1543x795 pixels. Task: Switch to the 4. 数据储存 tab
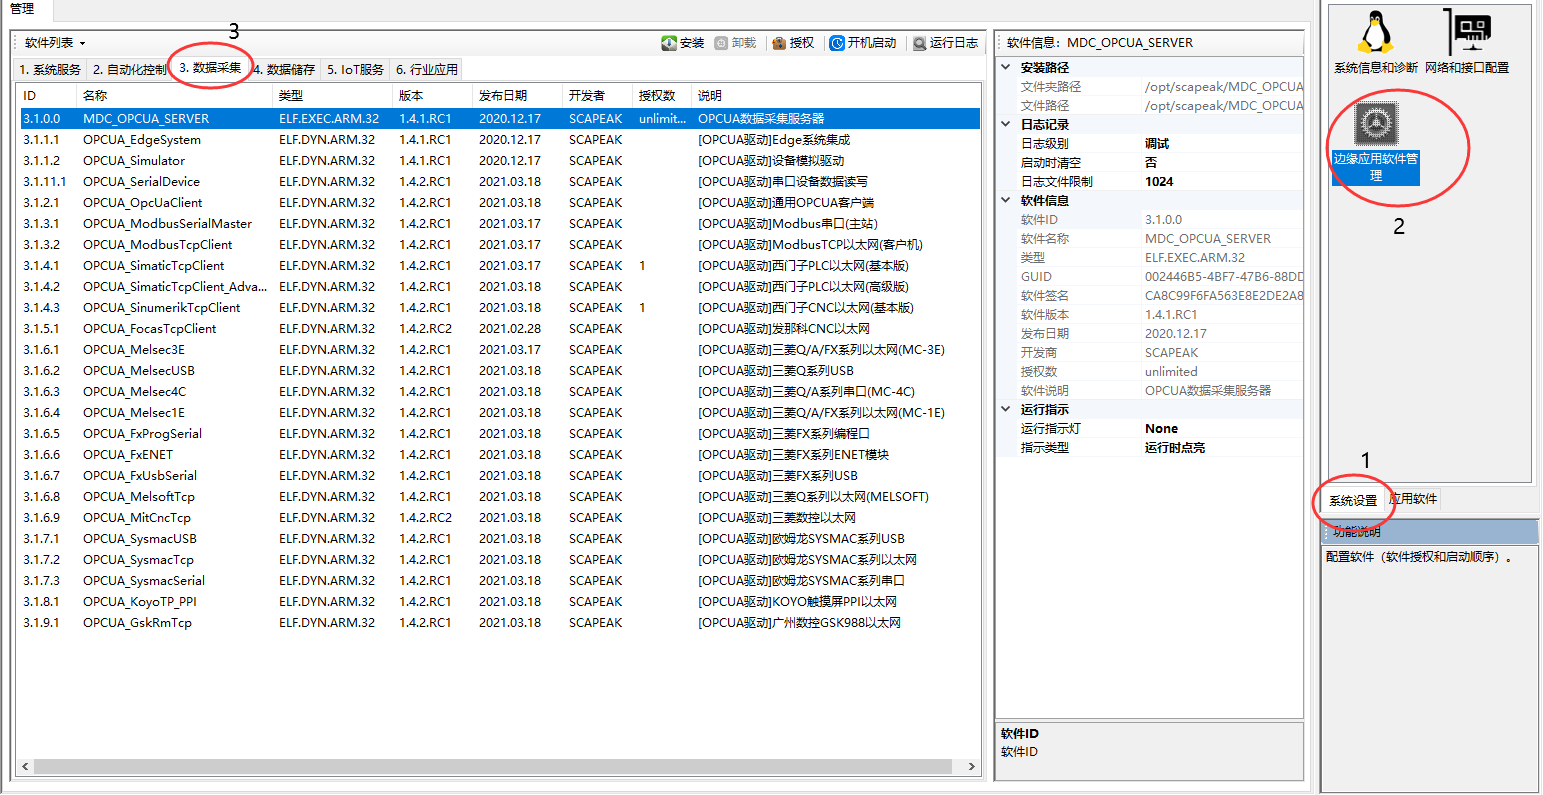(284, 70)
